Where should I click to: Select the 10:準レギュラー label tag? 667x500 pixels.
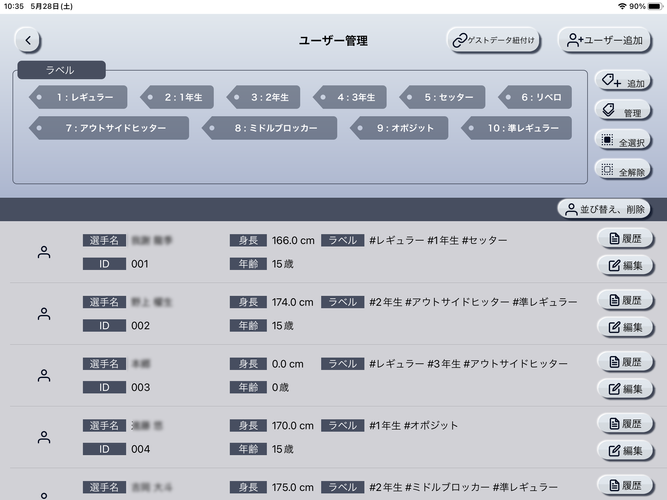coord(516,128)
